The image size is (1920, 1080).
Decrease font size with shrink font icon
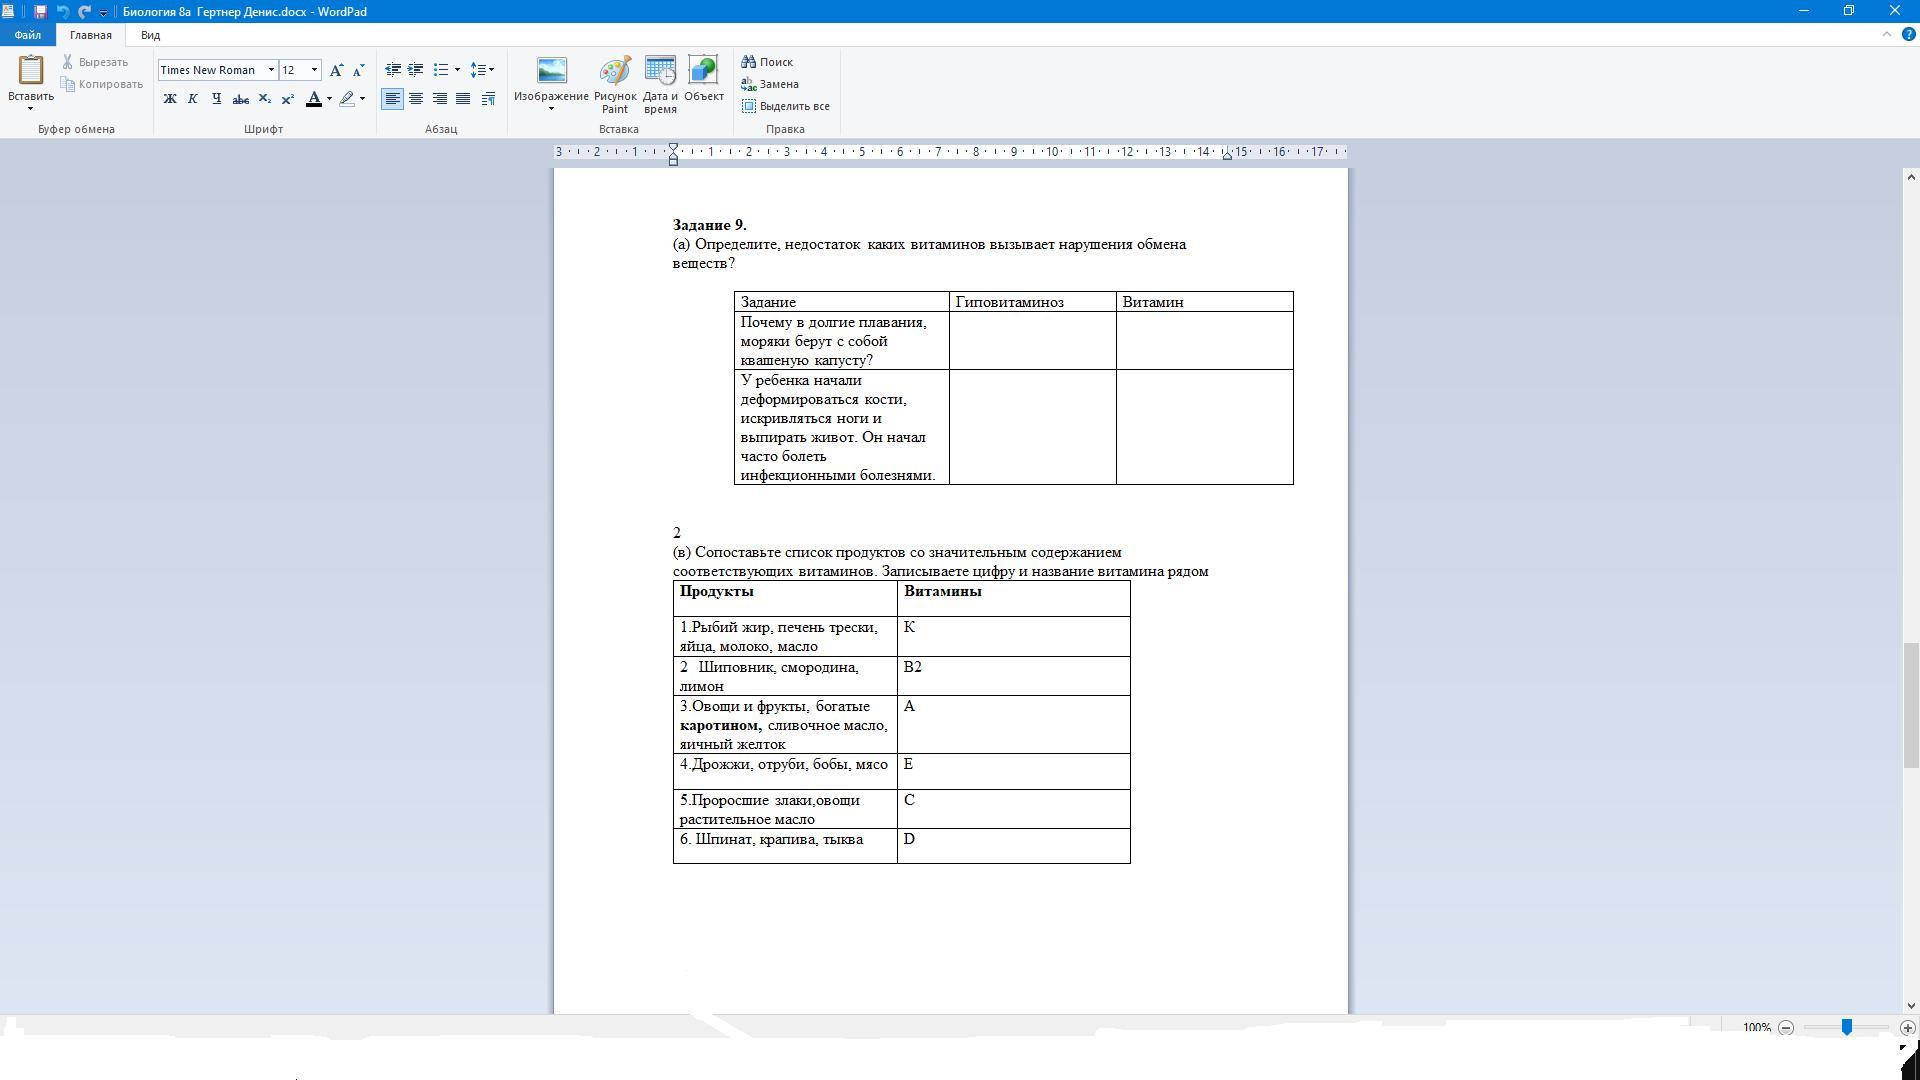[x=358, y=70]
